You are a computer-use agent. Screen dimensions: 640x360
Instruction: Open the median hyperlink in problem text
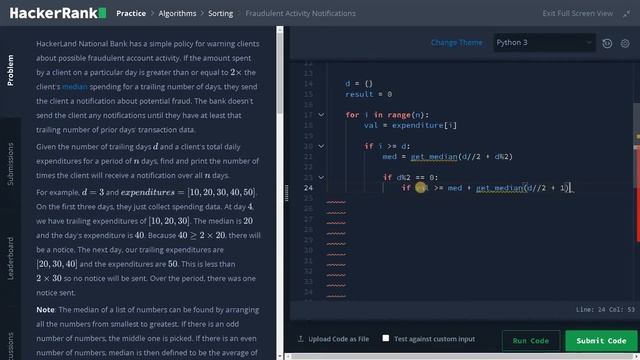75,87
